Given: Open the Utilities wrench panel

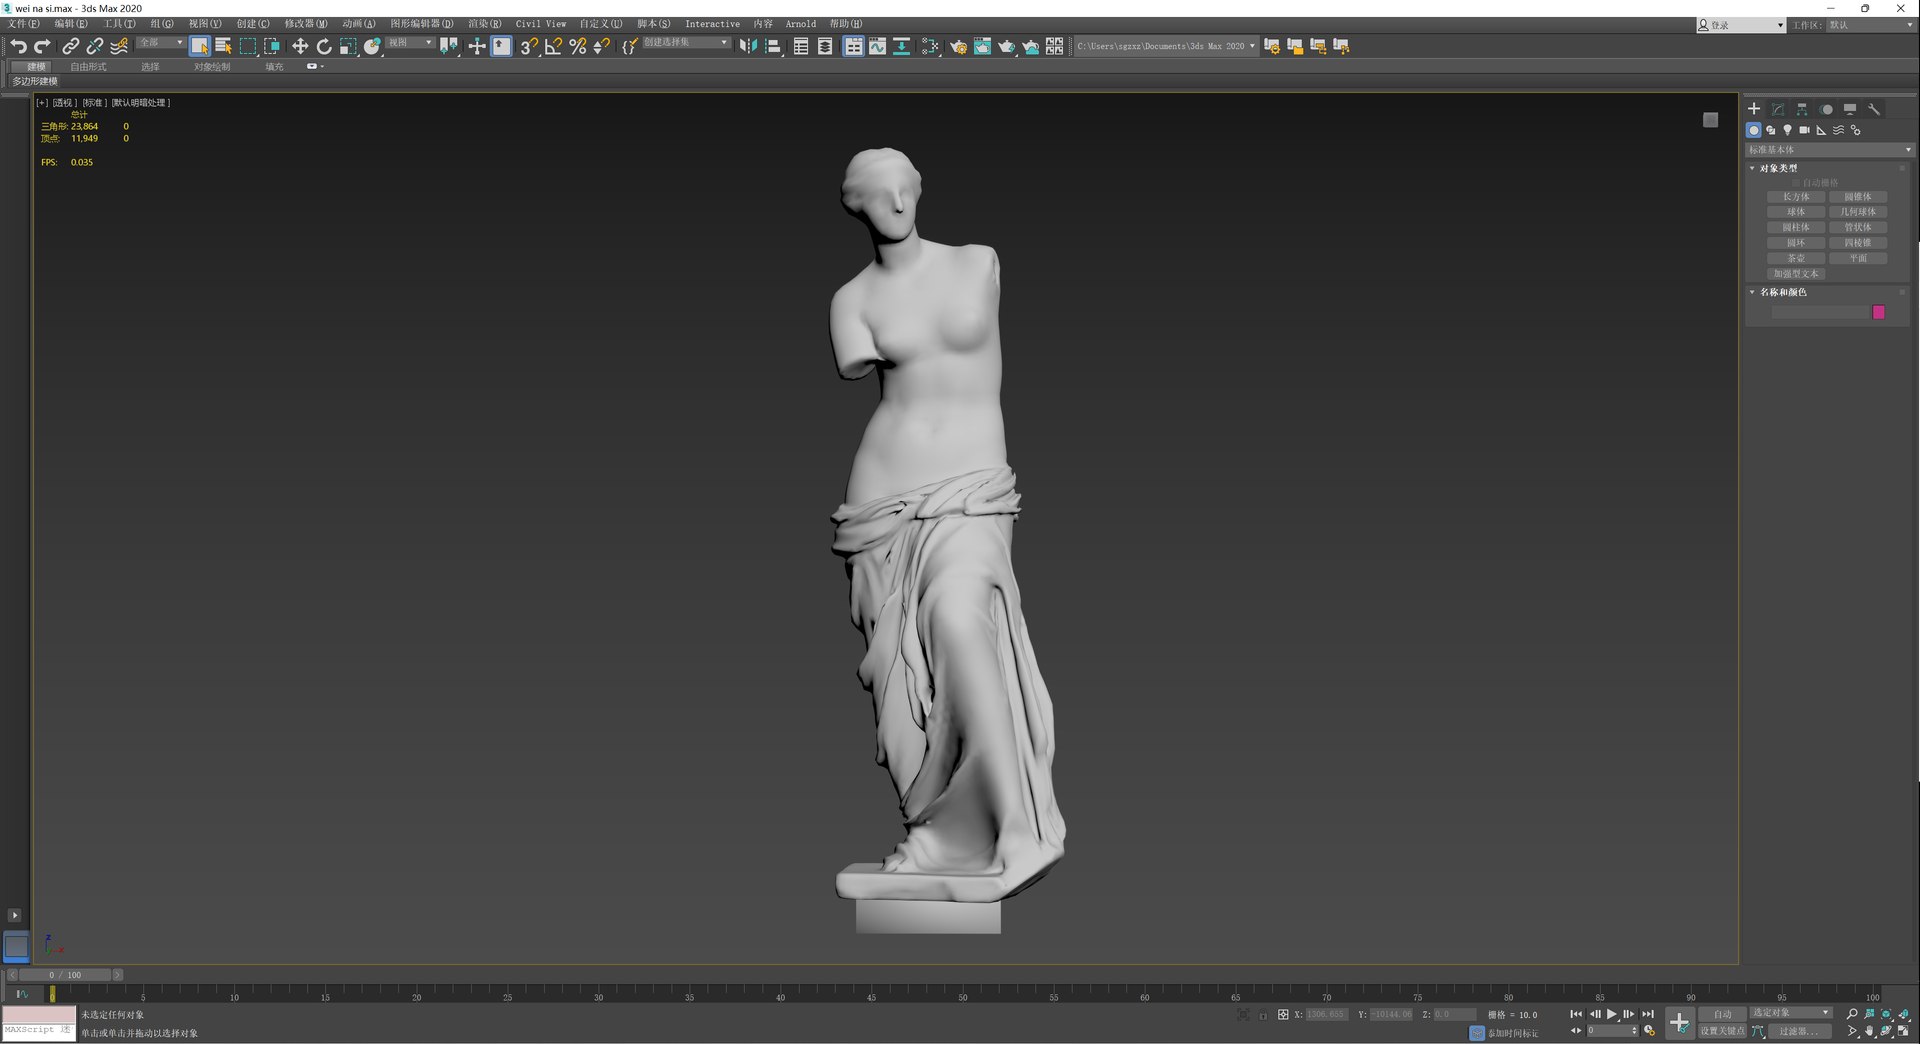Looking at the screenshot, I should (1874, 109).
